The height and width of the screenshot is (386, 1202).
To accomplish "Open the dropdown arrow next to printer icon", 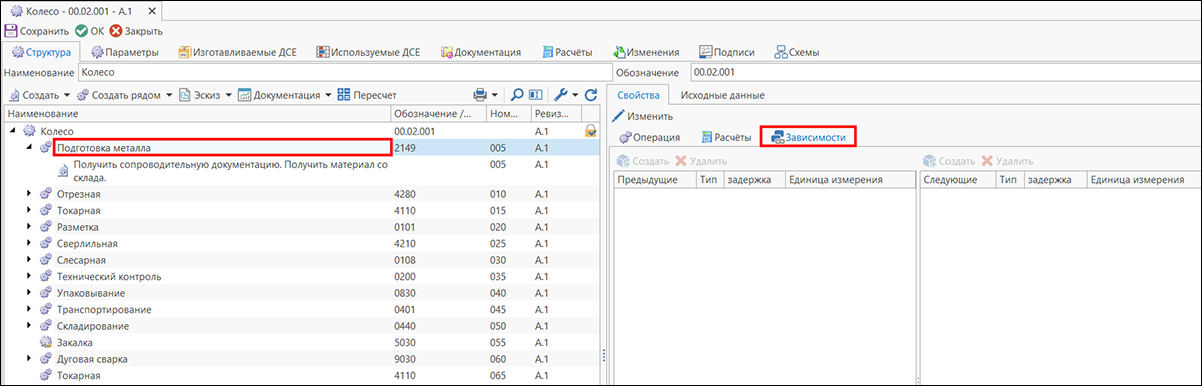I will 494,95.
